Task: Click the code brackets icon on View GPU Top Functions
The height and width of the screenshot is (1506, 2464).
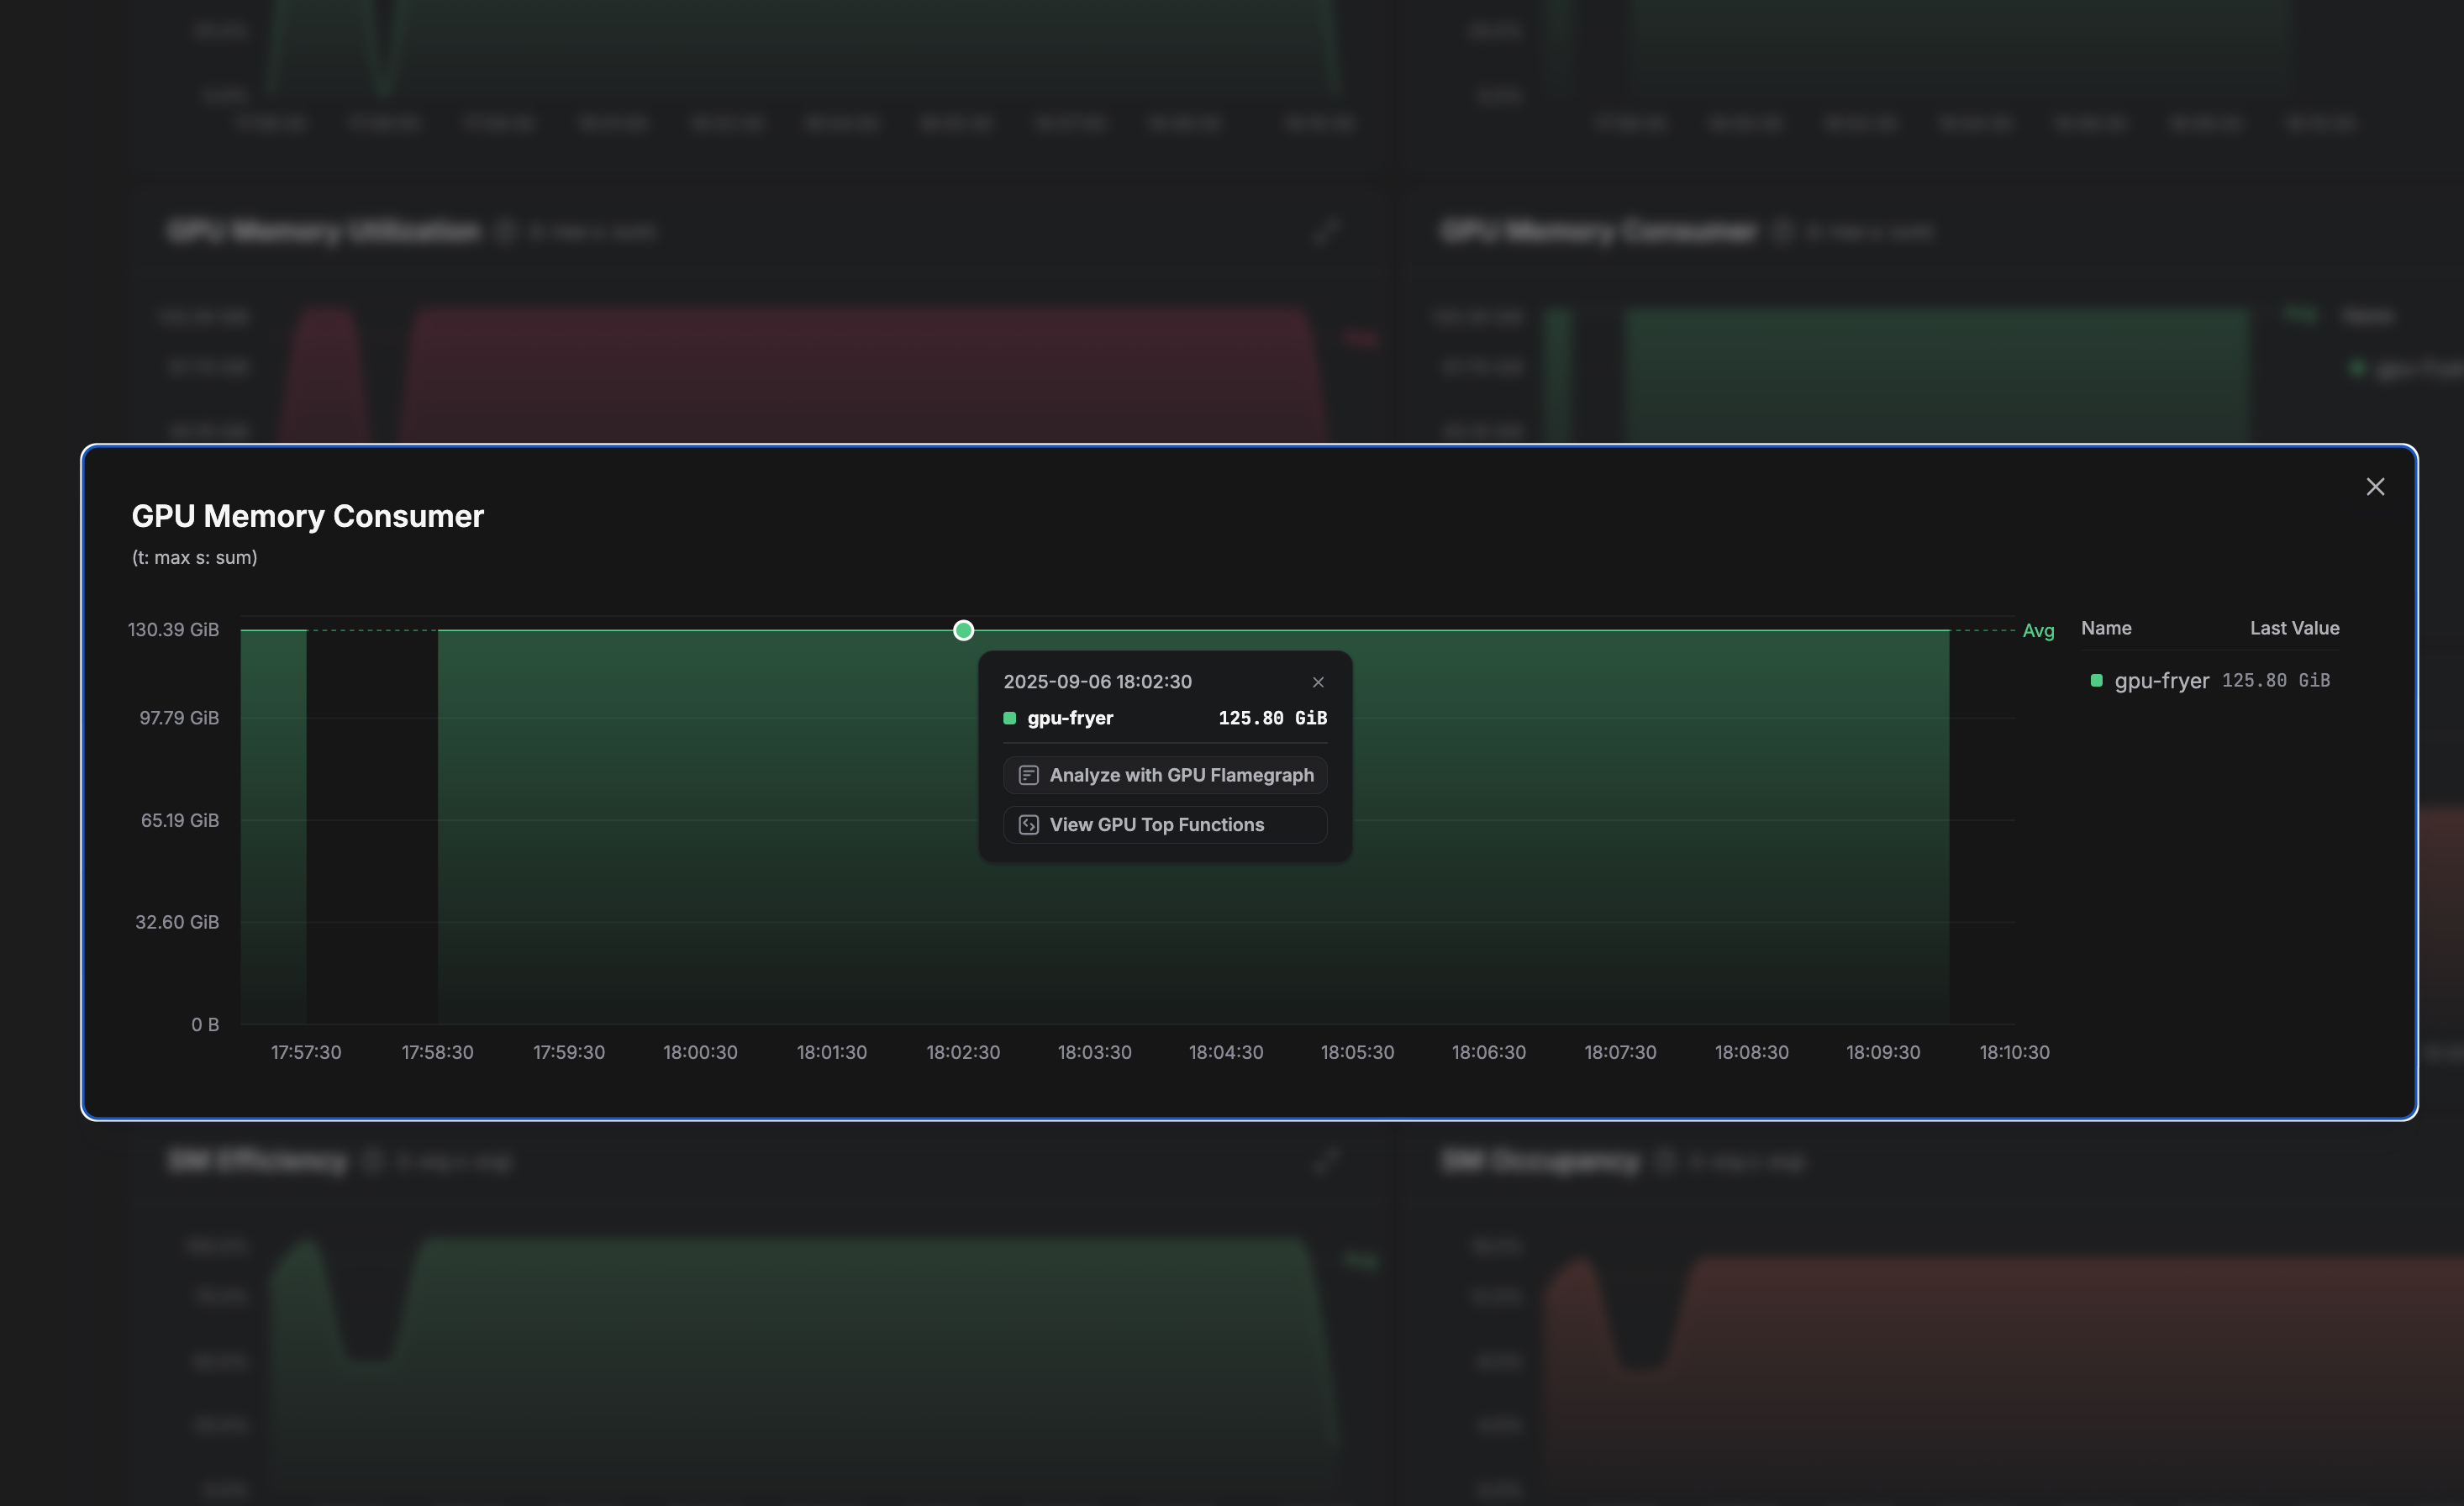Action: coord(1028,824)
